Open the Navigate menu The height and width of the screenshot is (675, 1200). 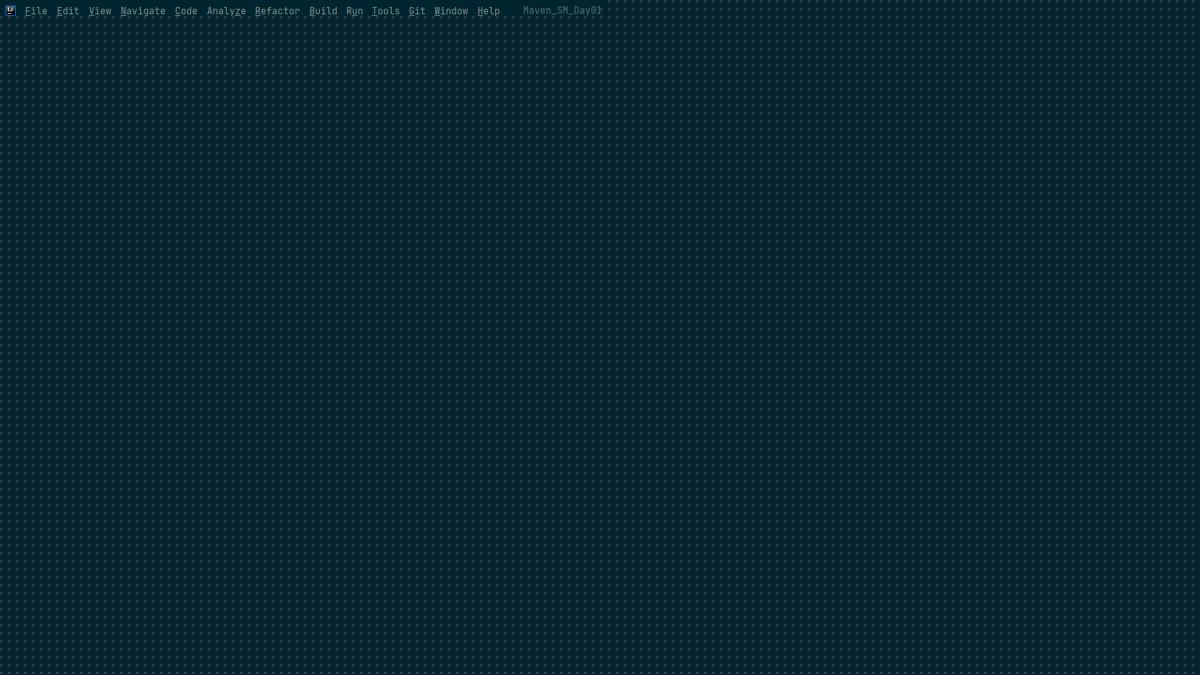coord(143,11)
